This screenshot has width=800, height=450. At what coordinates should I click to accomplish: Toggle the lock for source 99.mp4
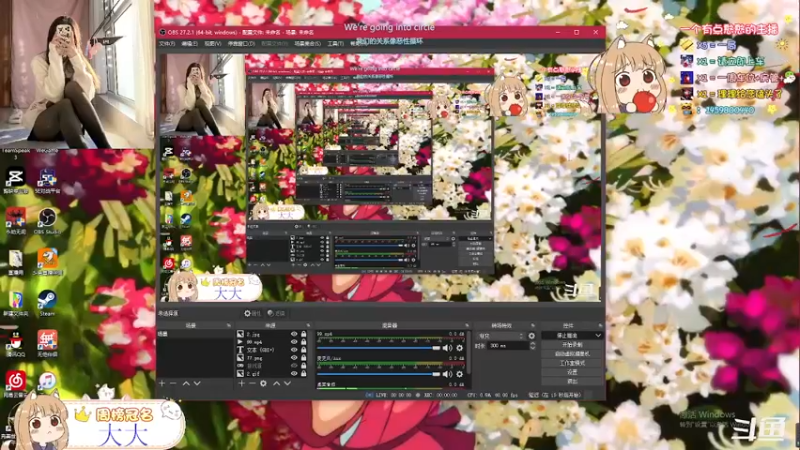point(304,342)
